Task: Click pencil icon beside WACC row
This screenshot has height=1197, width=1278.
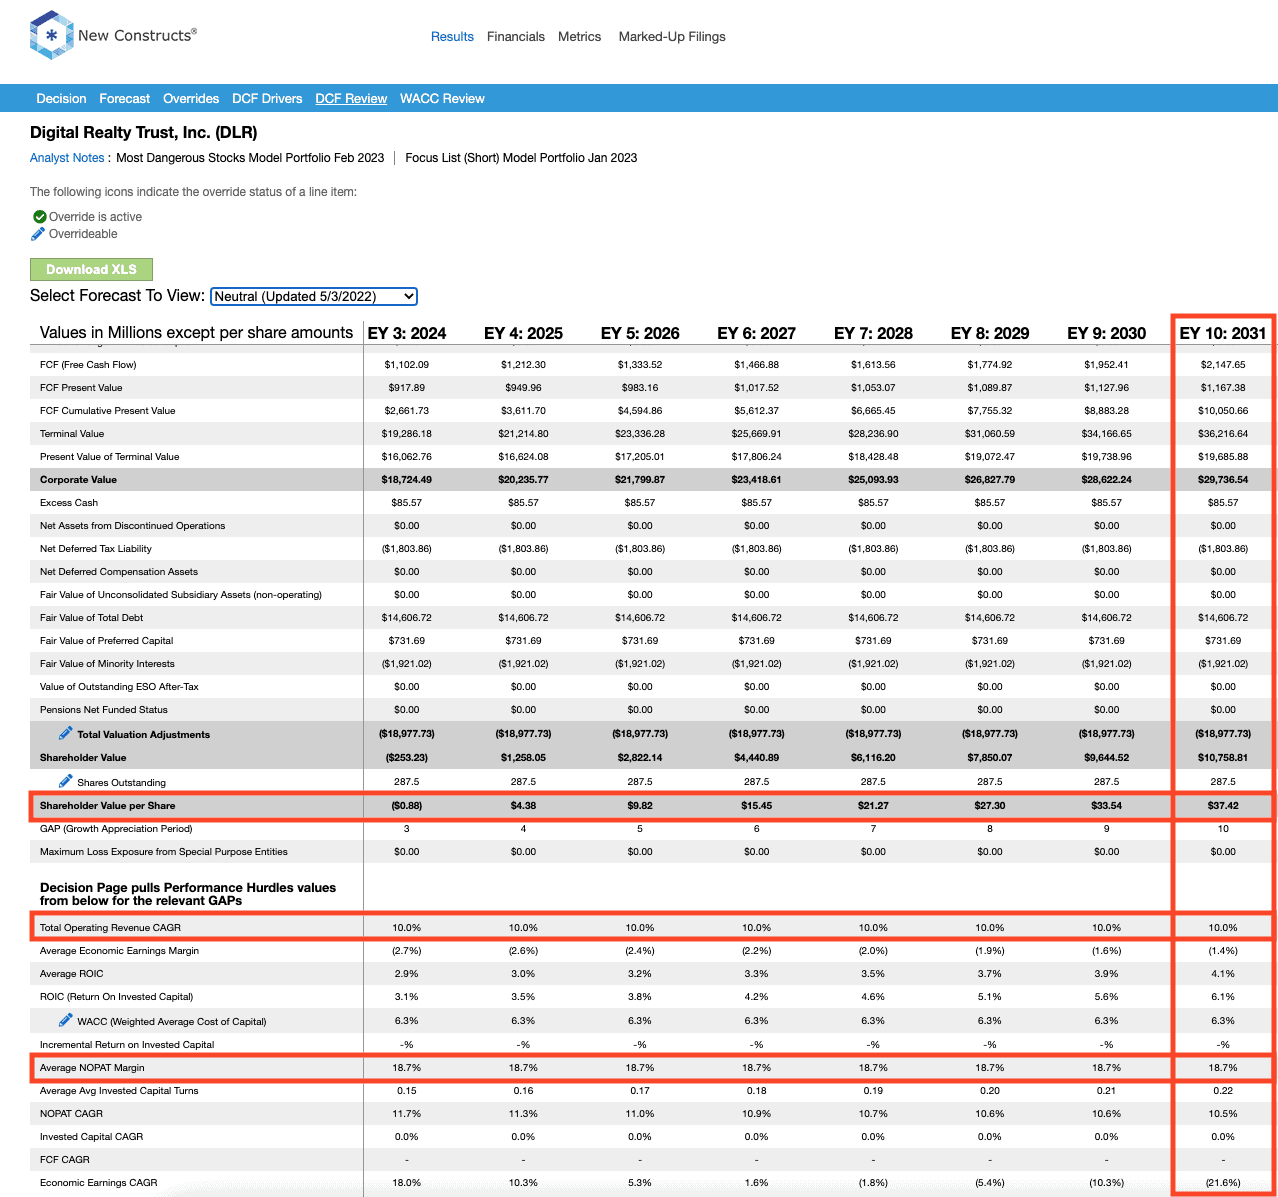Action: pyautogui.click(x=65, y=1020)
